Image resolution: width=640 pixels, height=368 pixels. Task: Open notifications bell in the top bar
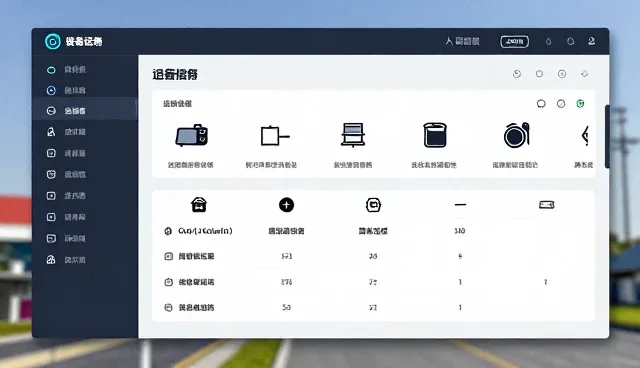(570, 42)
